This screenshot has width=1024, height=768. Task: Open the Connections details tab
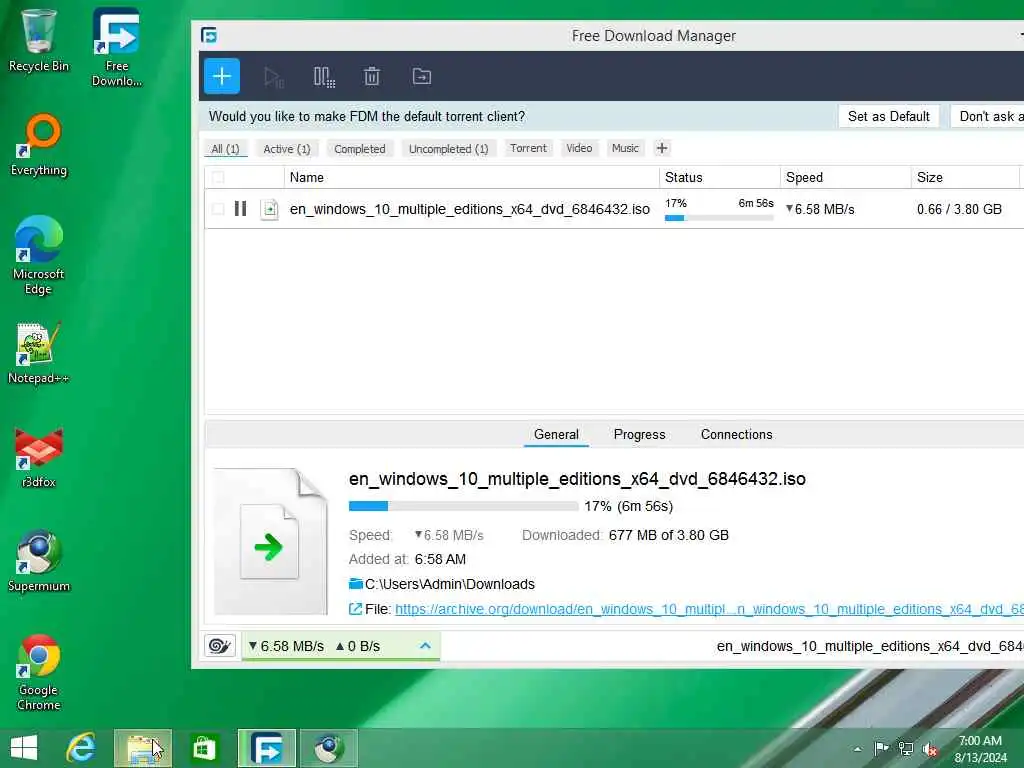737,434
